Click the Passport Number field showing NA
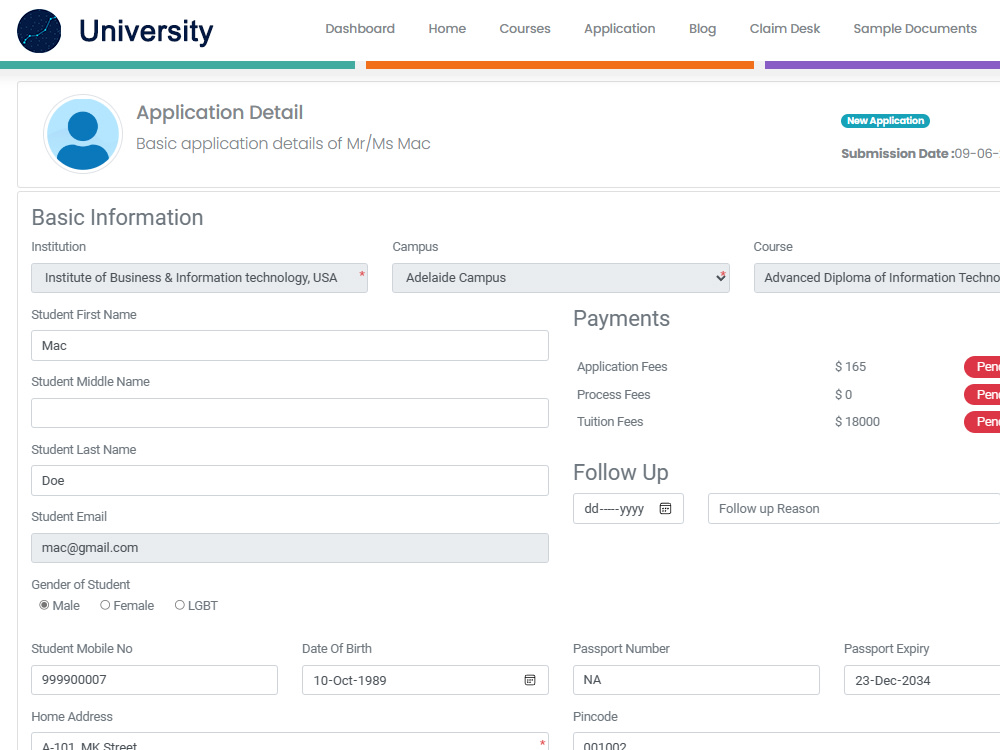This screenshot has height=750, width=1000. [696, 680]
